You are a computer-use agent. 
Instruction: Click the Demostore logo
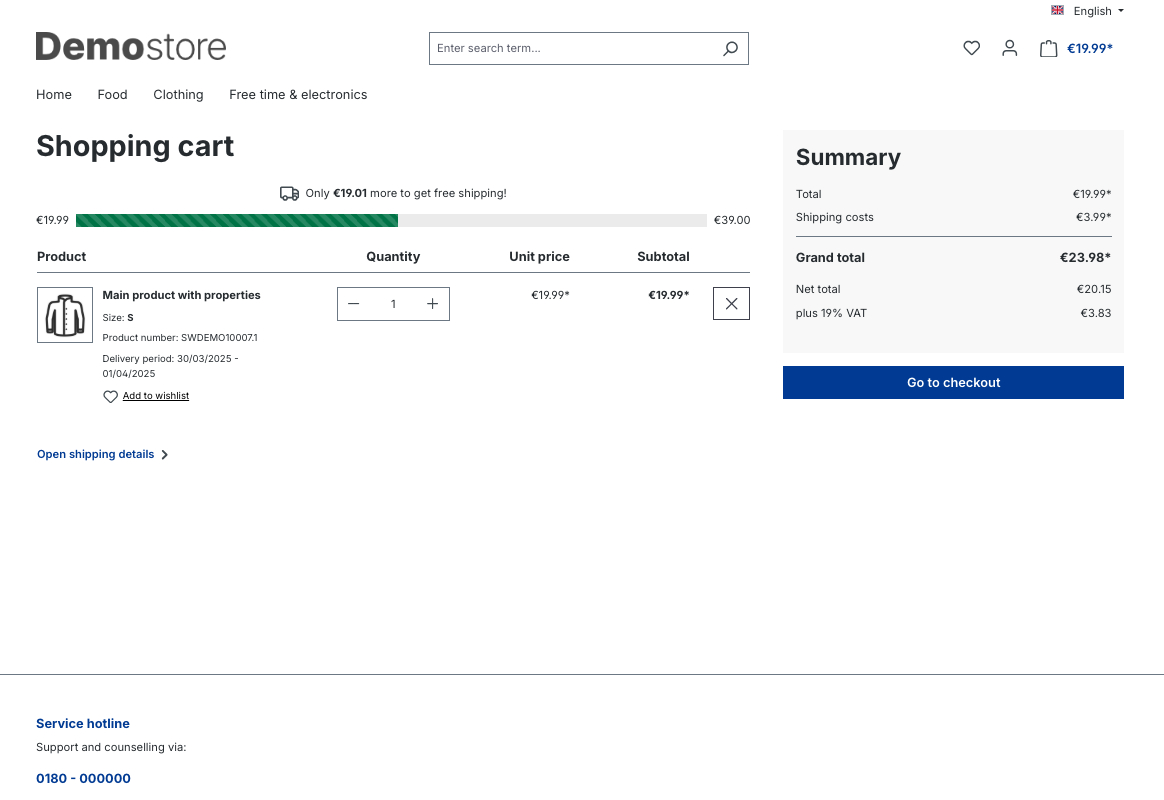click(x=131, y=47)
